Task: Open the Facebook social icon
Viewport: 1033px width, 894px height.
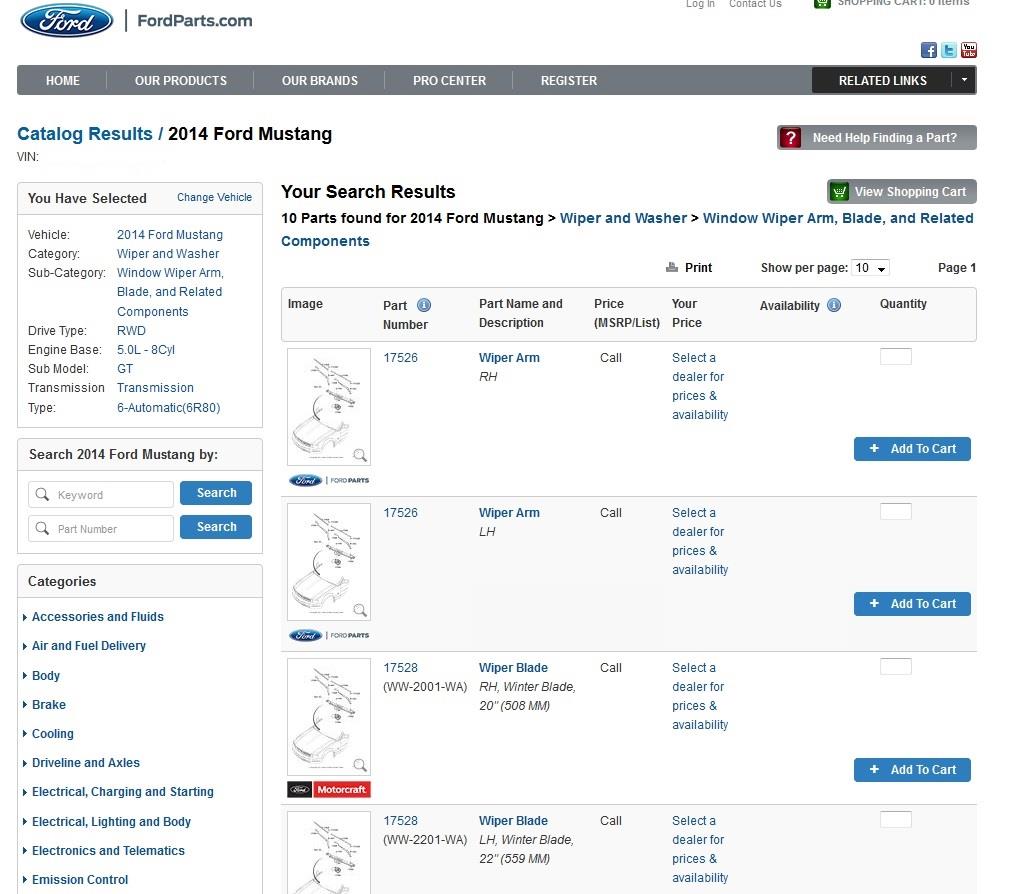Action: pyautogui.click(x=928, y=50)
